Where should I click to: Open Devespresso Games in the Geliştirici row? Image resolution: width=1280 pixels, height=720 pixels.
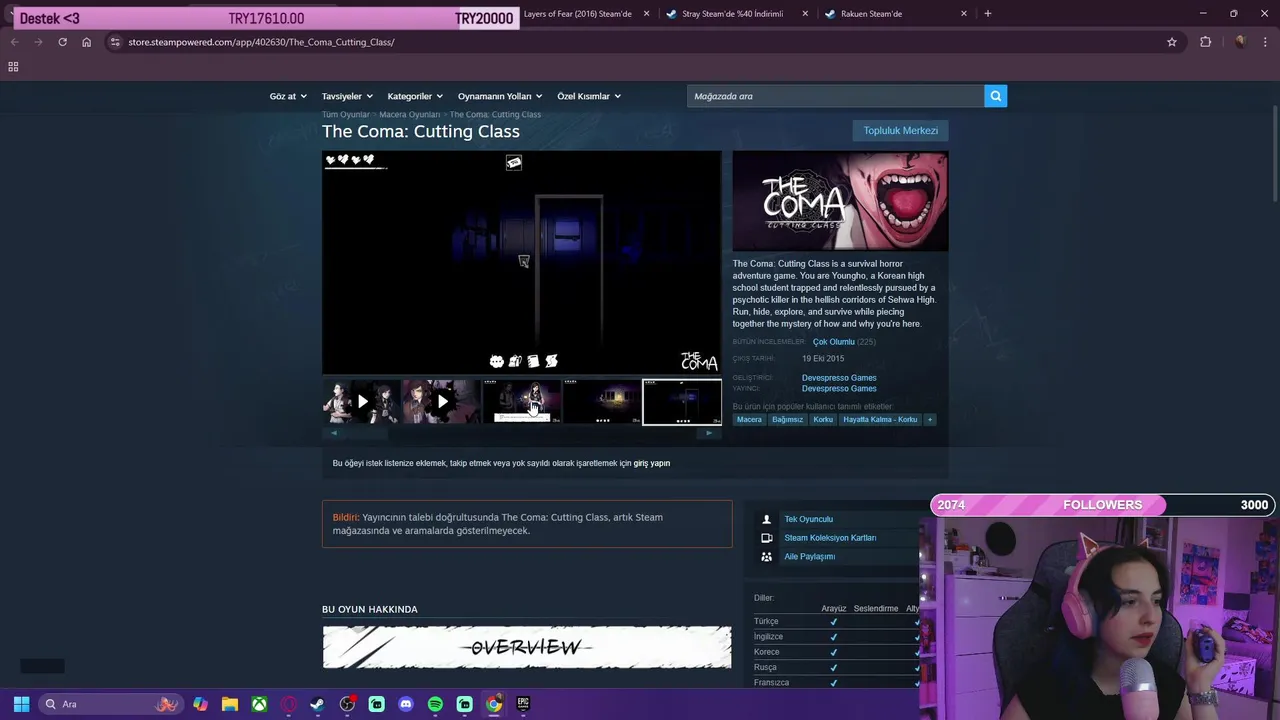[839, 378]
